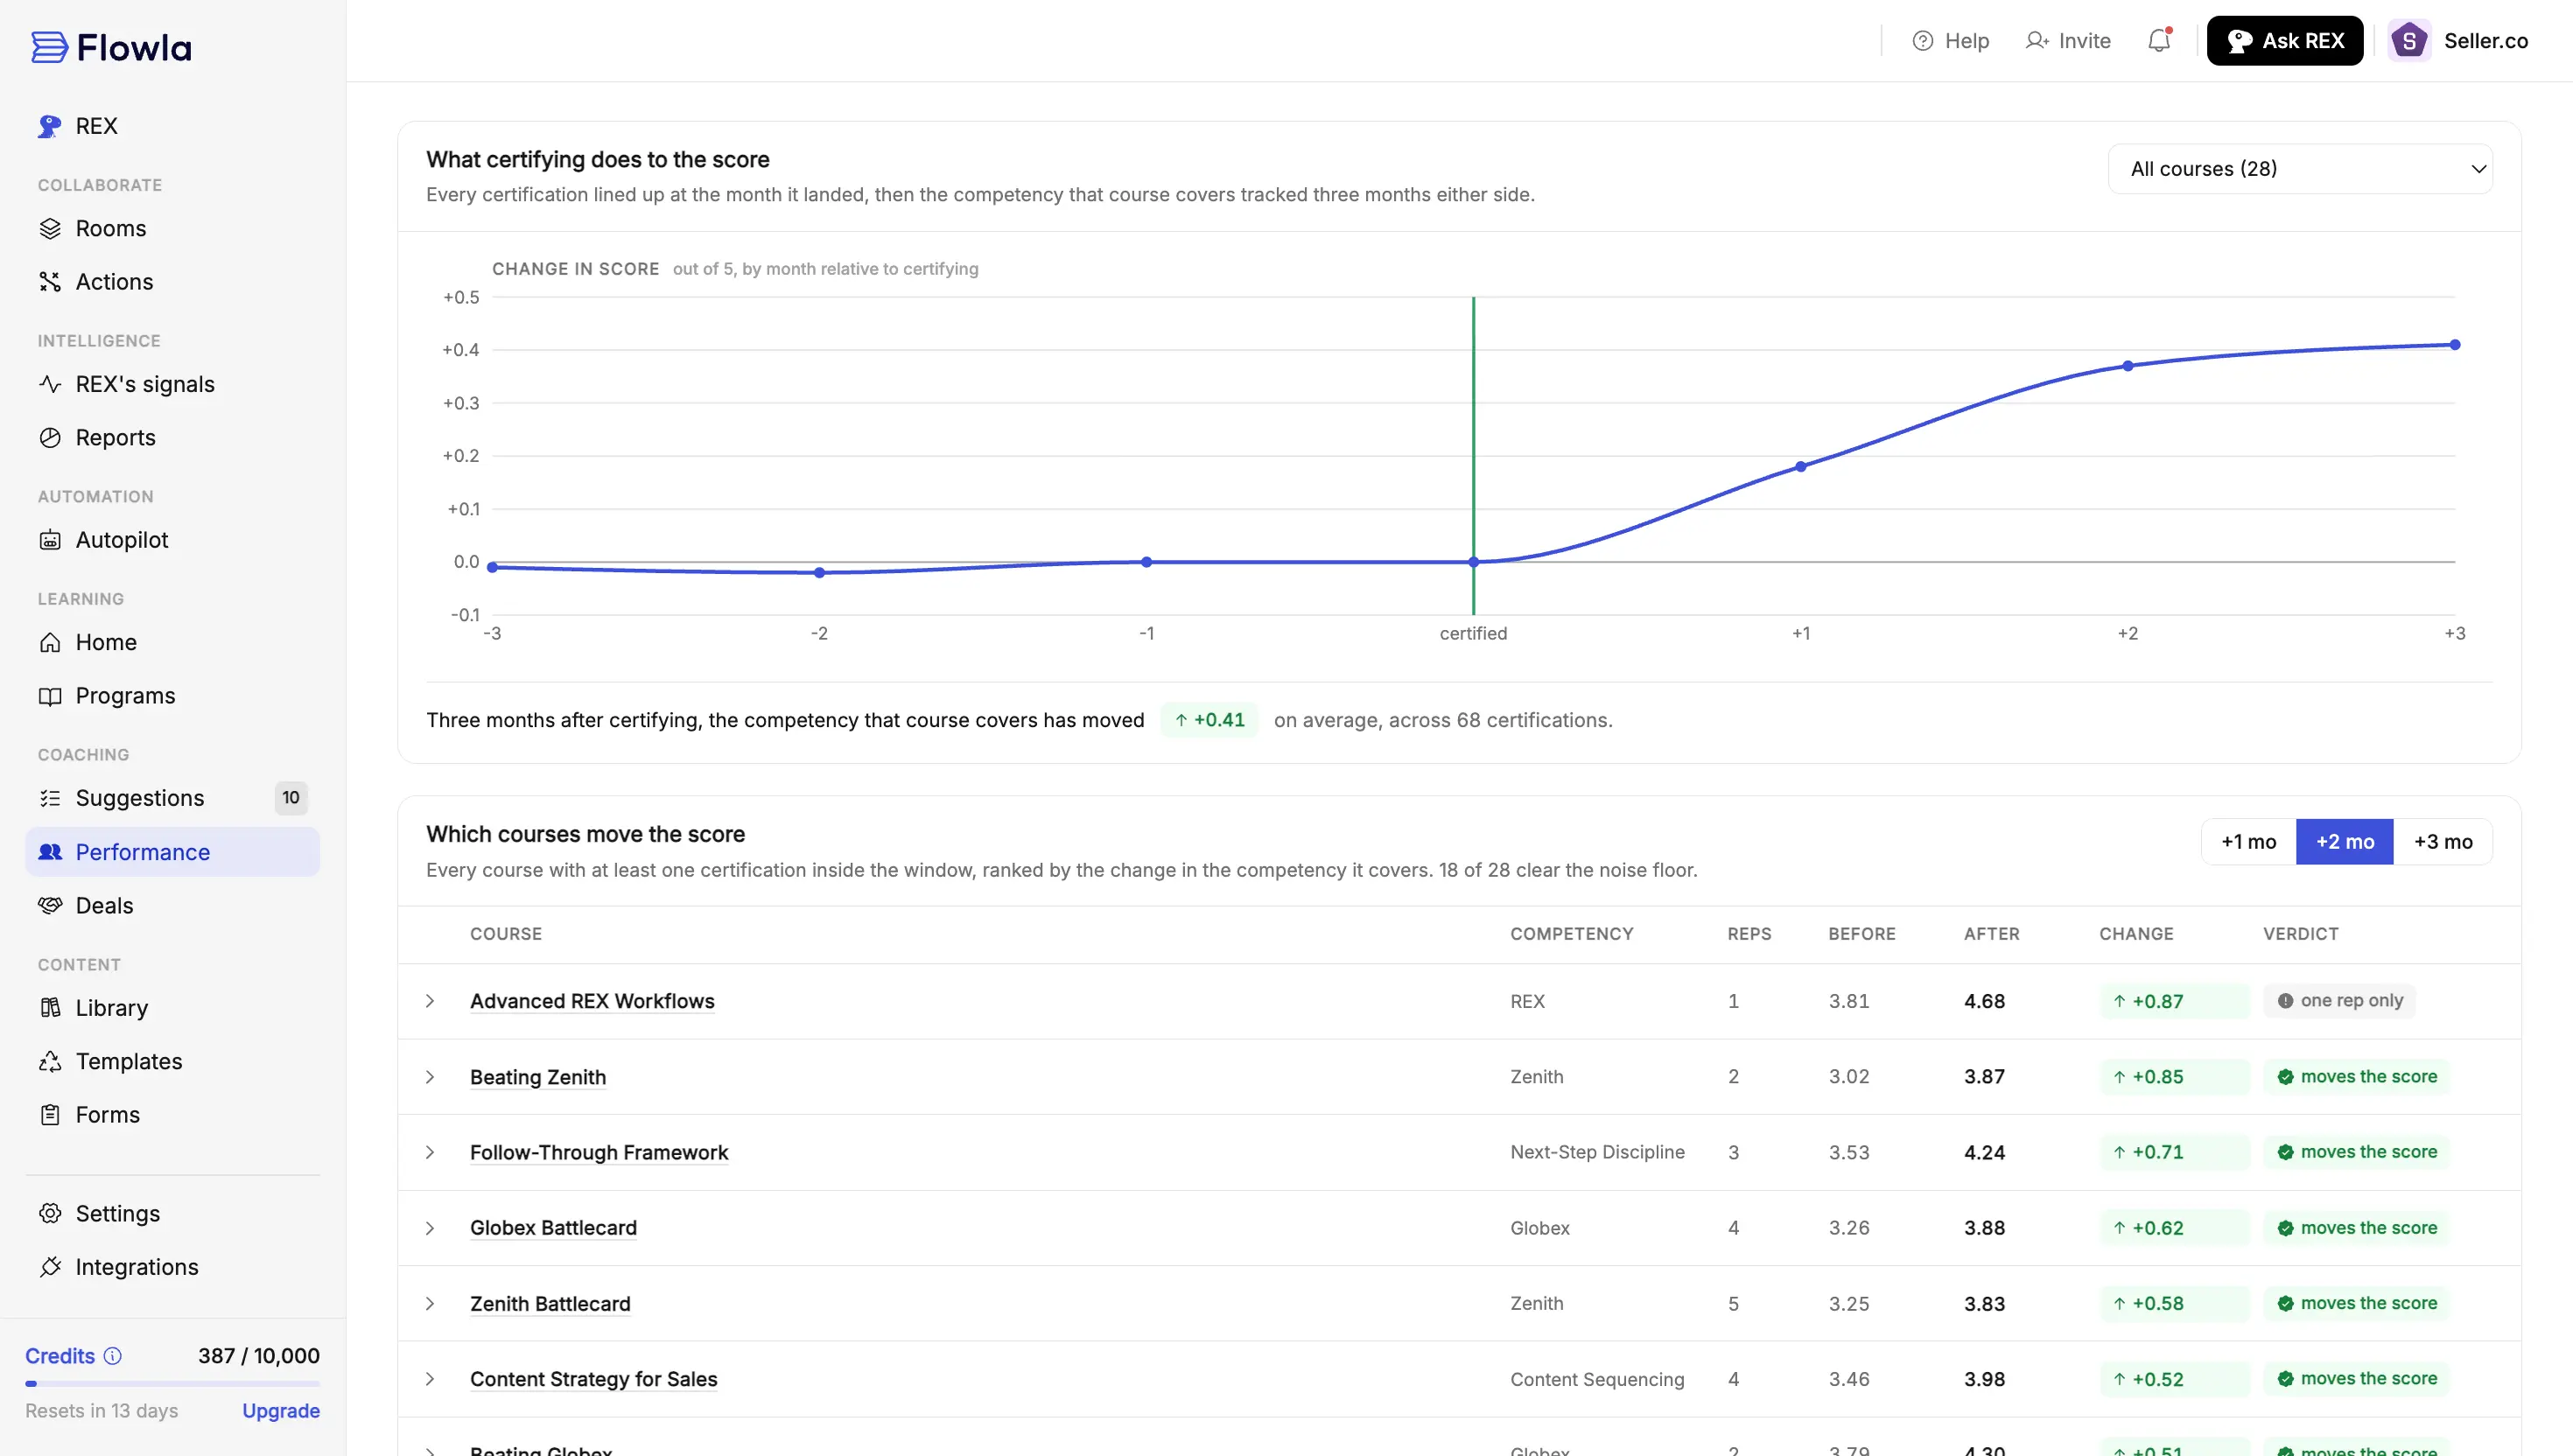This screenshot has height=1456, width=2573.
Task: Click the +0.41 average change badge
Action: click(1209, 720)
